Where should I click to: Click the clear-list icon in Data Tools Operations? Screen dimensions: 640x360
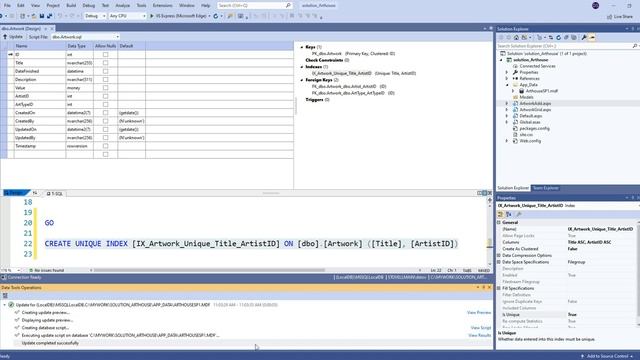(5, 296)
